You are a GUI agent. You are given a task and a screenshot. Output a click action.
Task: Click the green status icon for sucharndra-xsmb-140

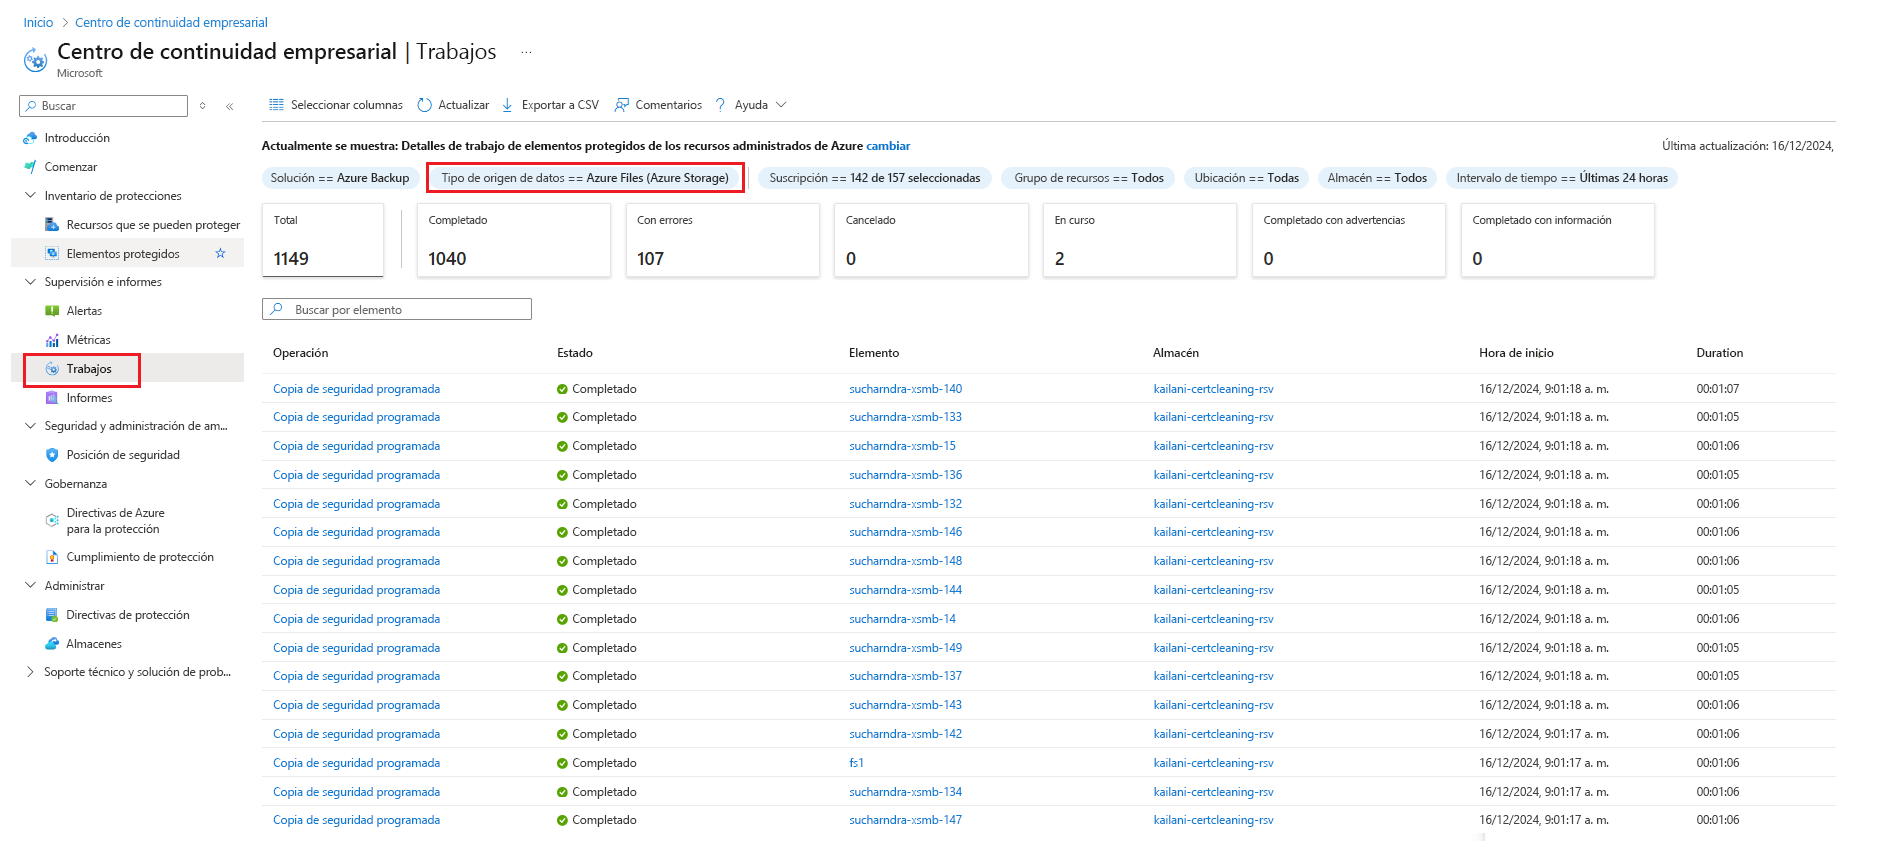tap(562, 389)
